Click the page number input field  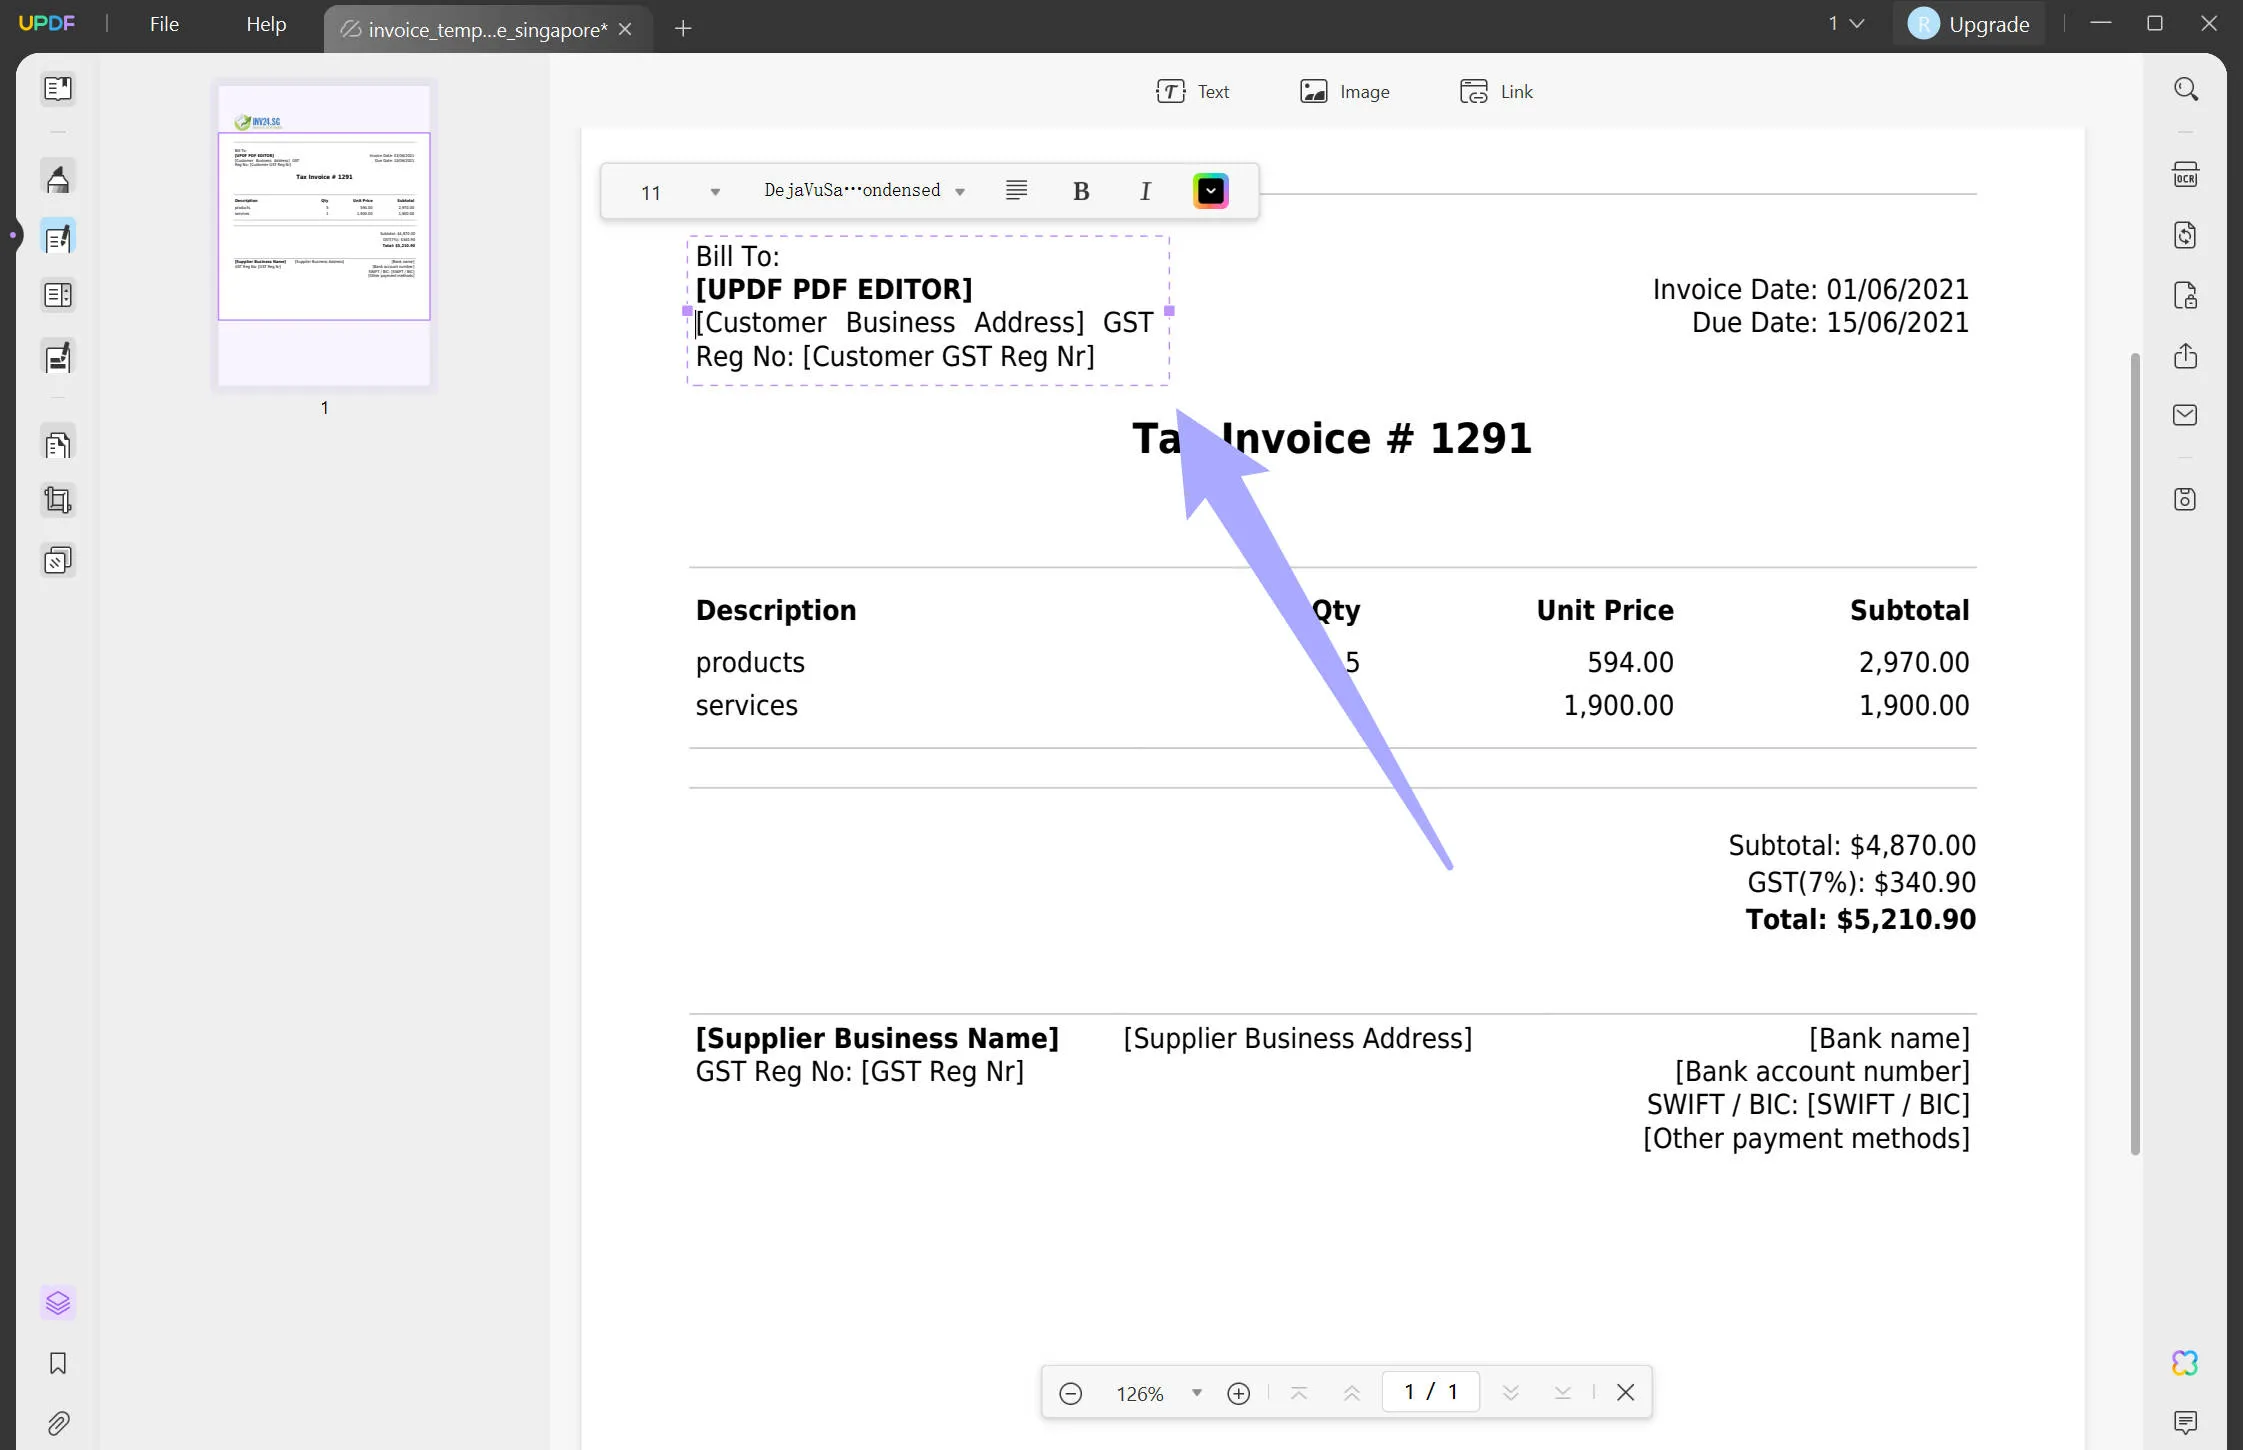[x=1430, y=1392]
